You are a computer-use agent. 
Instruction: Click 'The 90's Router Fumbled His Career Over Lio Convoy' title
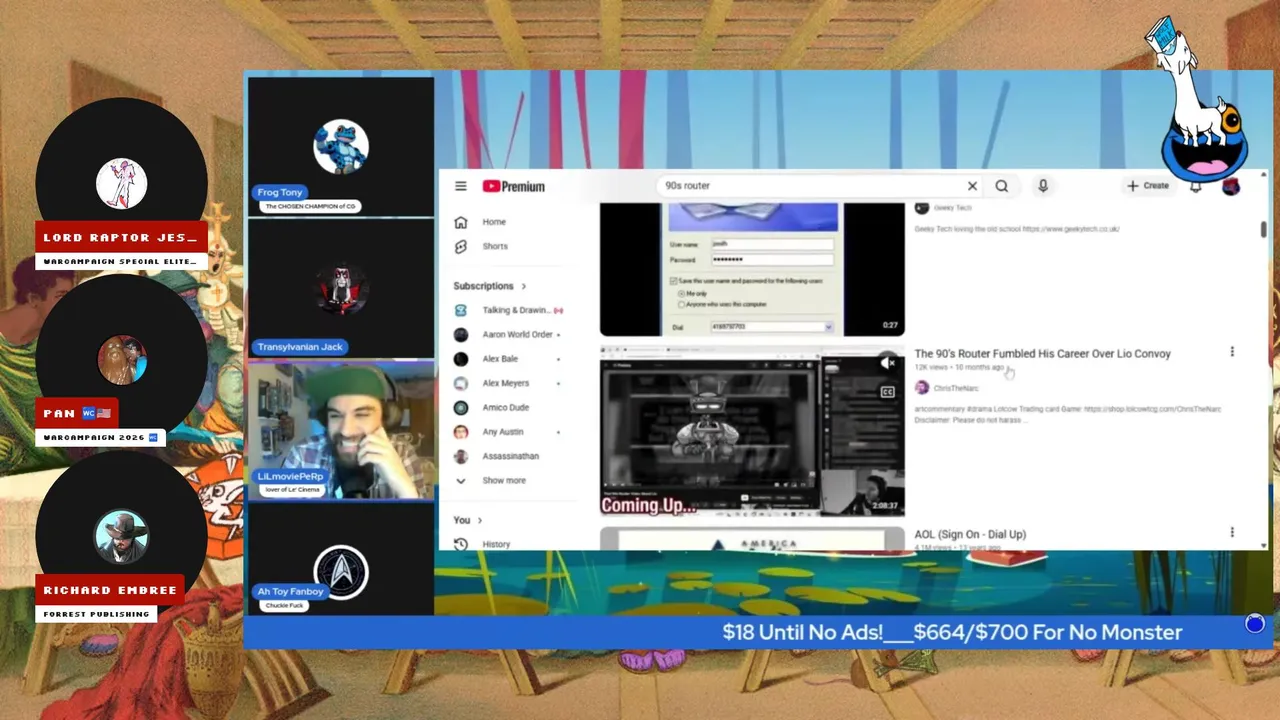click(x=1042, y=353)
